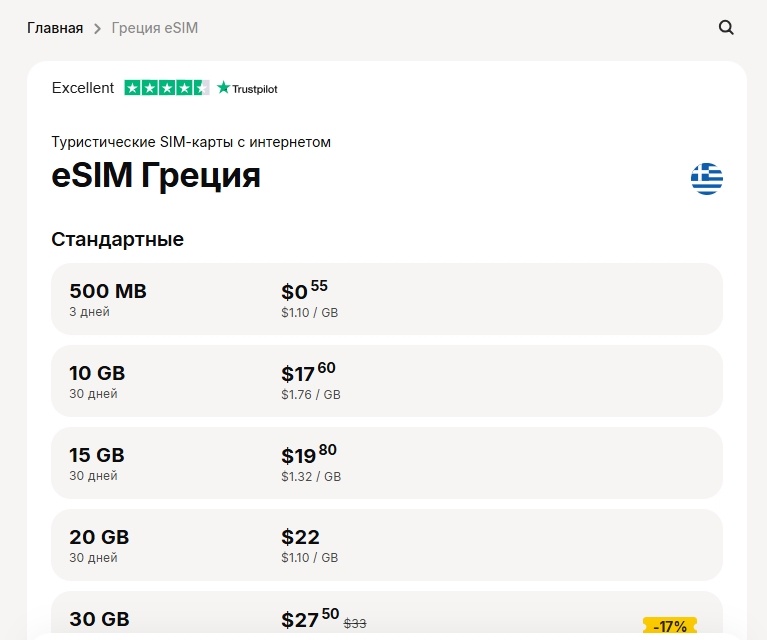Click the $1.32 / GB rate text

tap(311, 477)
